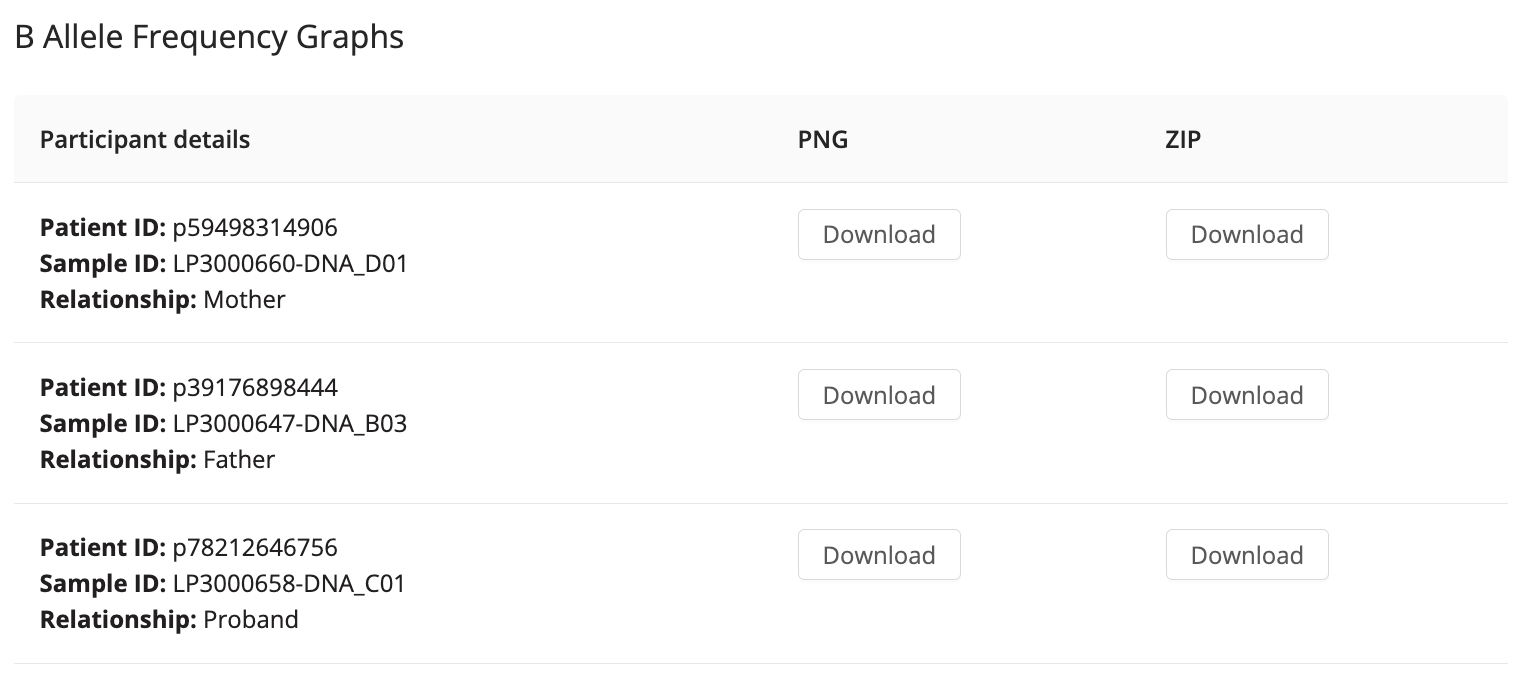1536x688 pixels.
Task: Click the Proband relationship value
Action: (x=251, y=619)
